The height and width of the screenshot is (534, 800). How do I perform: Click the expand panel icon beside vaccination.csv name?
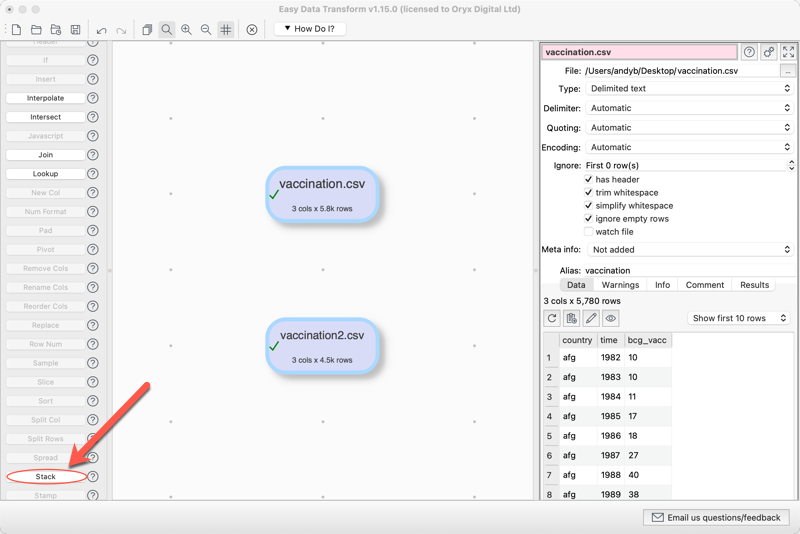(788, 52)
